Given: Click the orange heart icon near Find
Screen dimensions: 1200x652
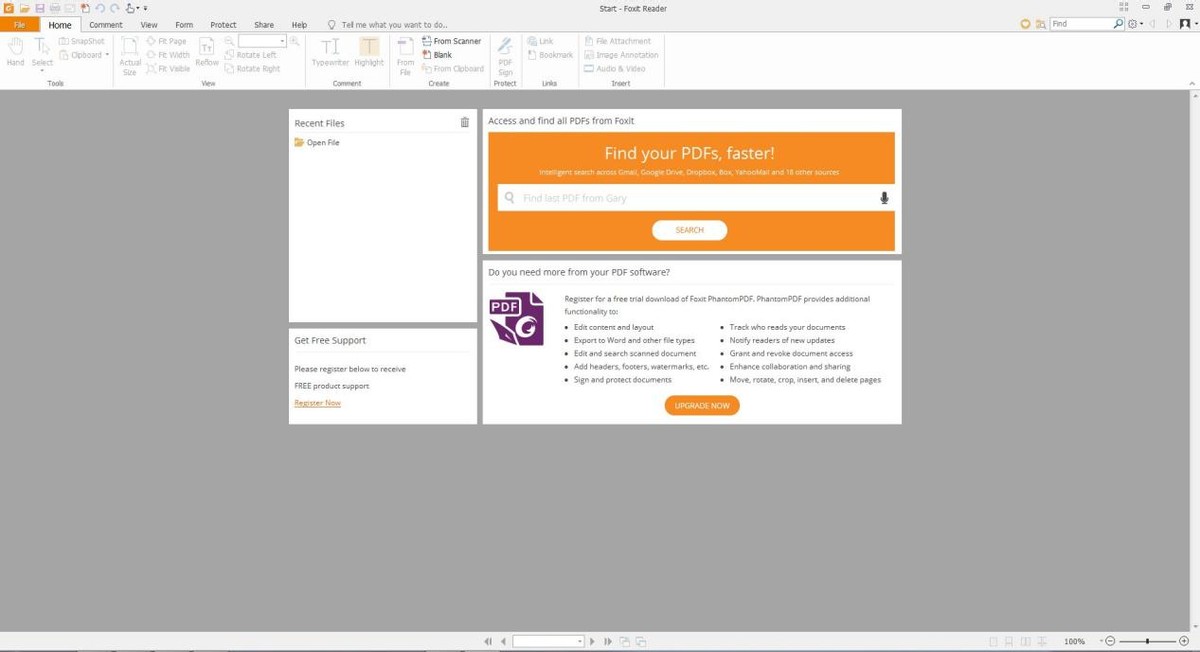Looking at the screenshot, I should click(x=1025, y=24).
